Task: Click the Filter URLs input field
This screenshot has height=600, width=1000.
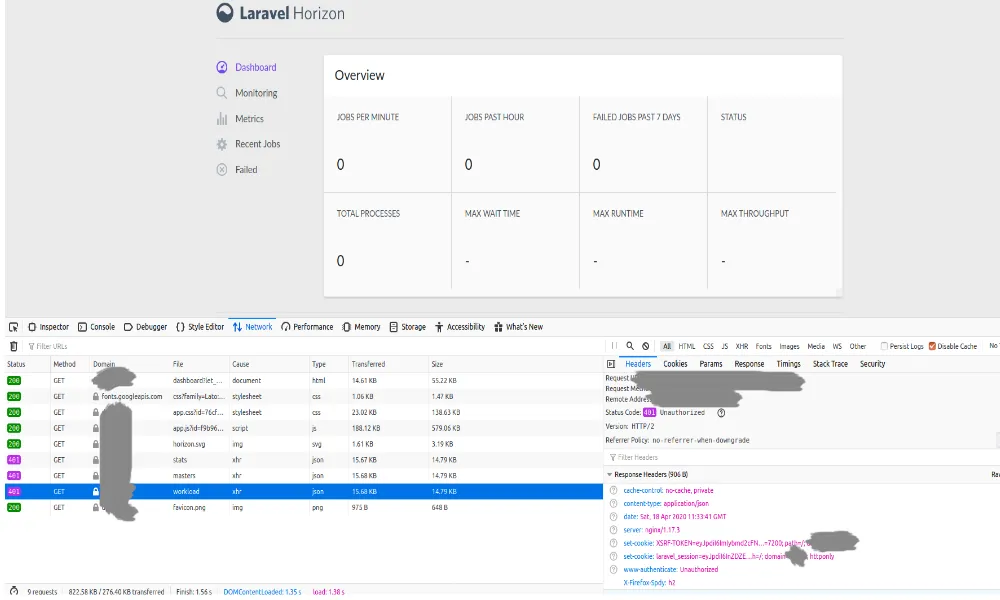Action: (x=312, y=346)
